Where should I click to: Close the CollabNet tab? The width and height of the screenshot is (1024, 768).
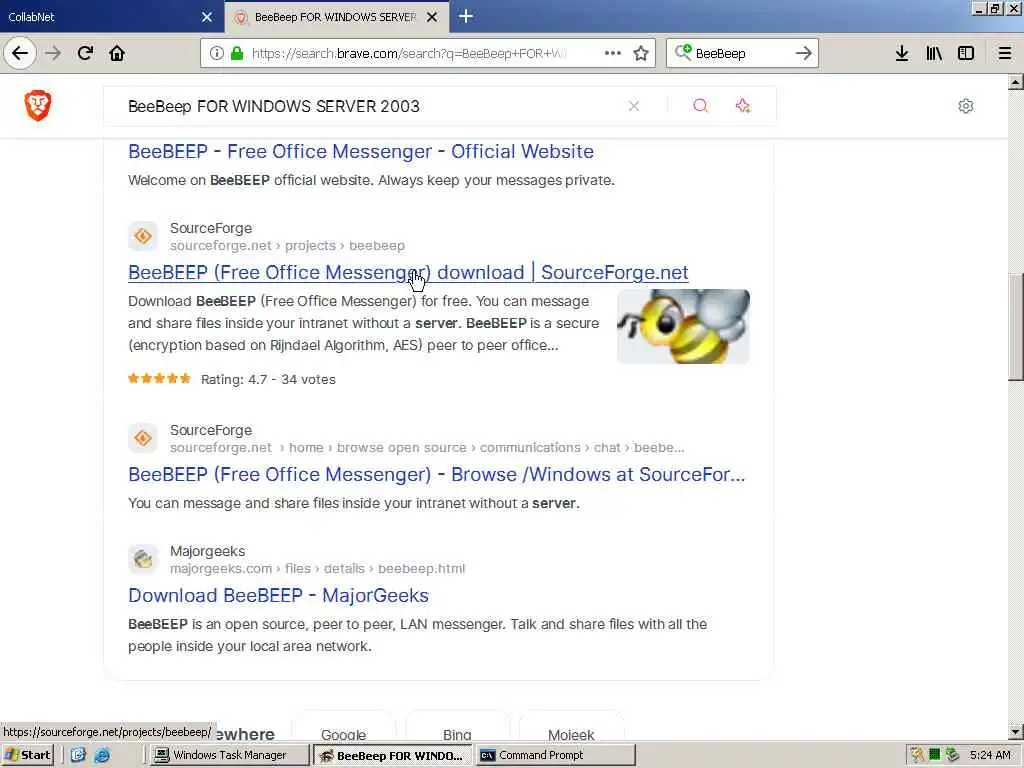tap(207, 17)
